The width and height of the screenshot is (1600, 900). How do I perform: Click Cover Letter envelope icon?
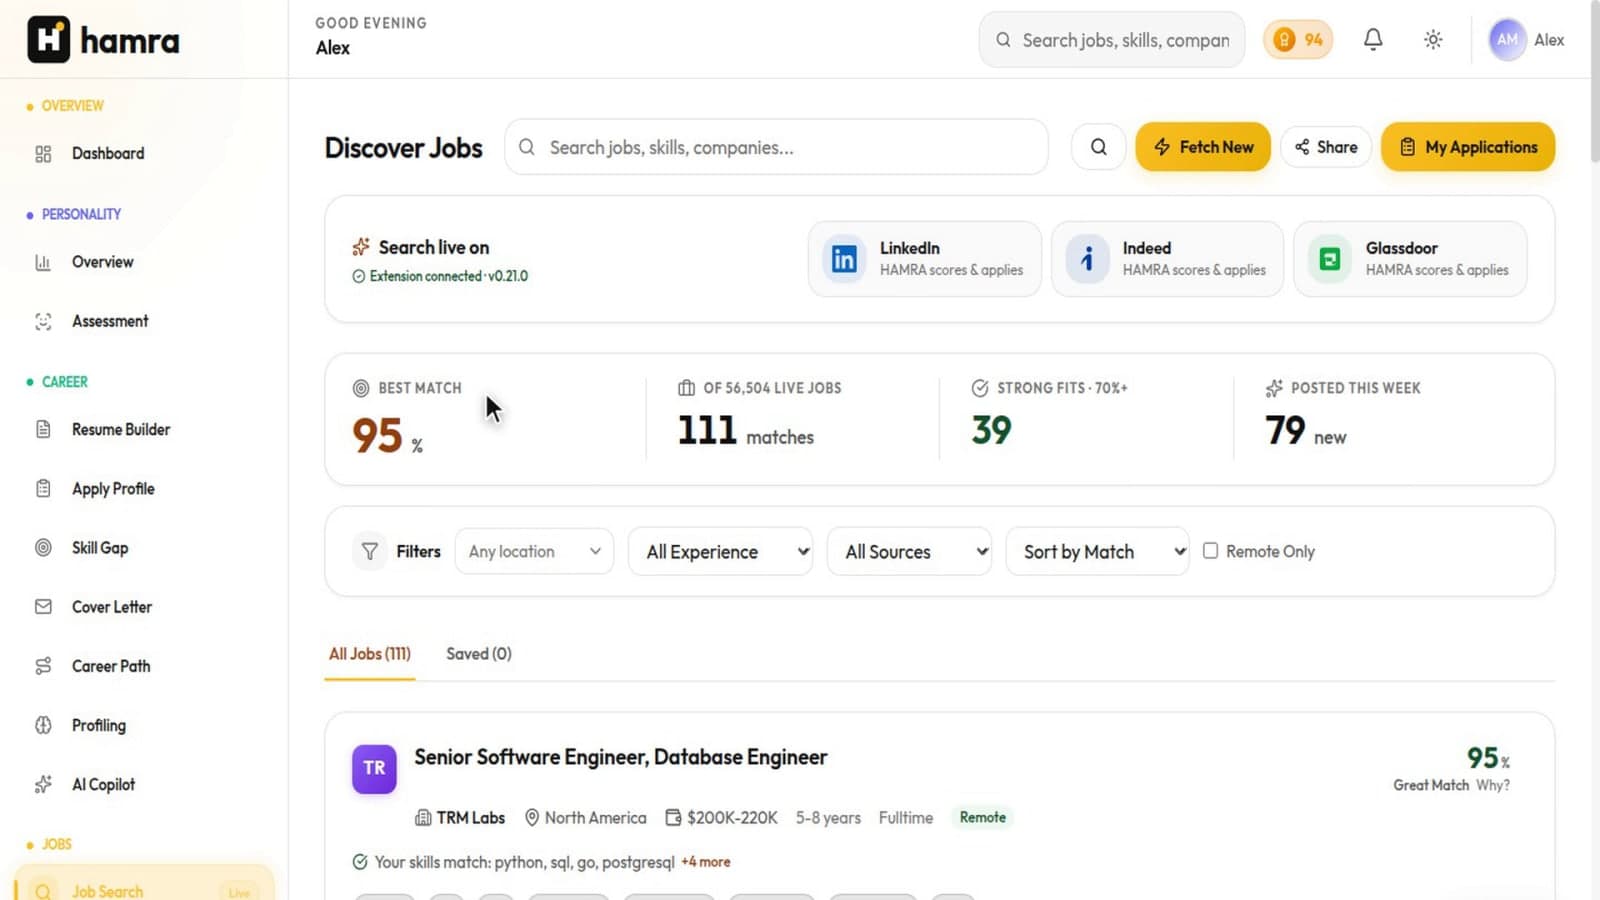click(x=43, y=607)
